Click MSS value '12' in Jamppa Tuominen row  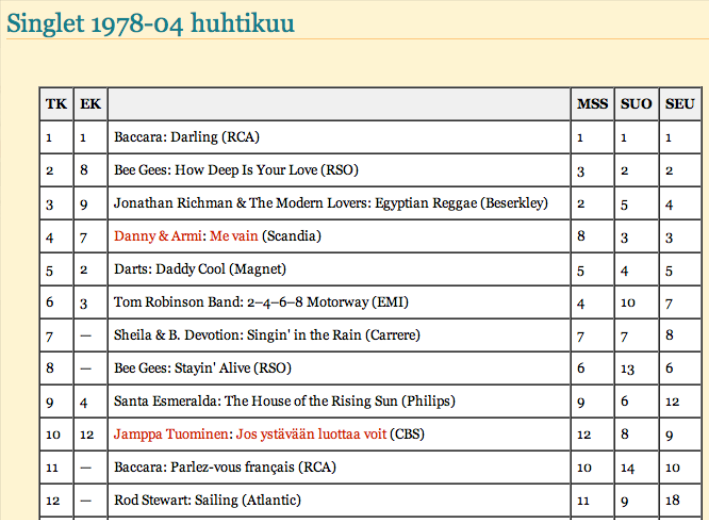[x=584, y=435]
